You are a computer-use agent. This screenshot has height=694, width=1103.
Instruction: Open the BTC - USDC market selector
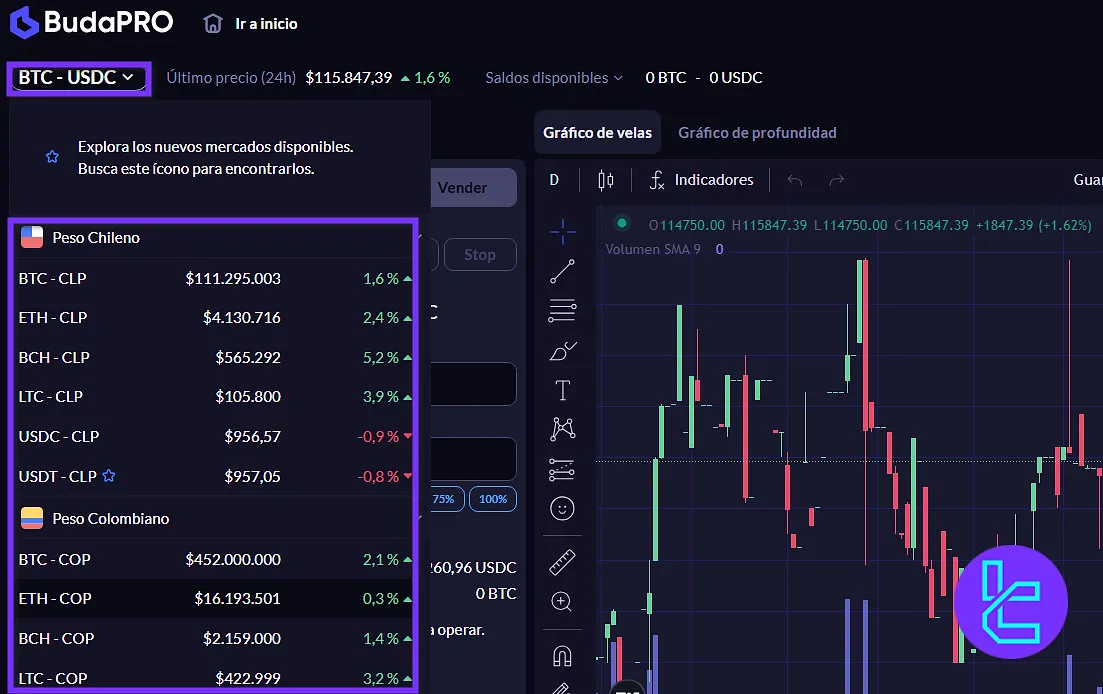78,77
